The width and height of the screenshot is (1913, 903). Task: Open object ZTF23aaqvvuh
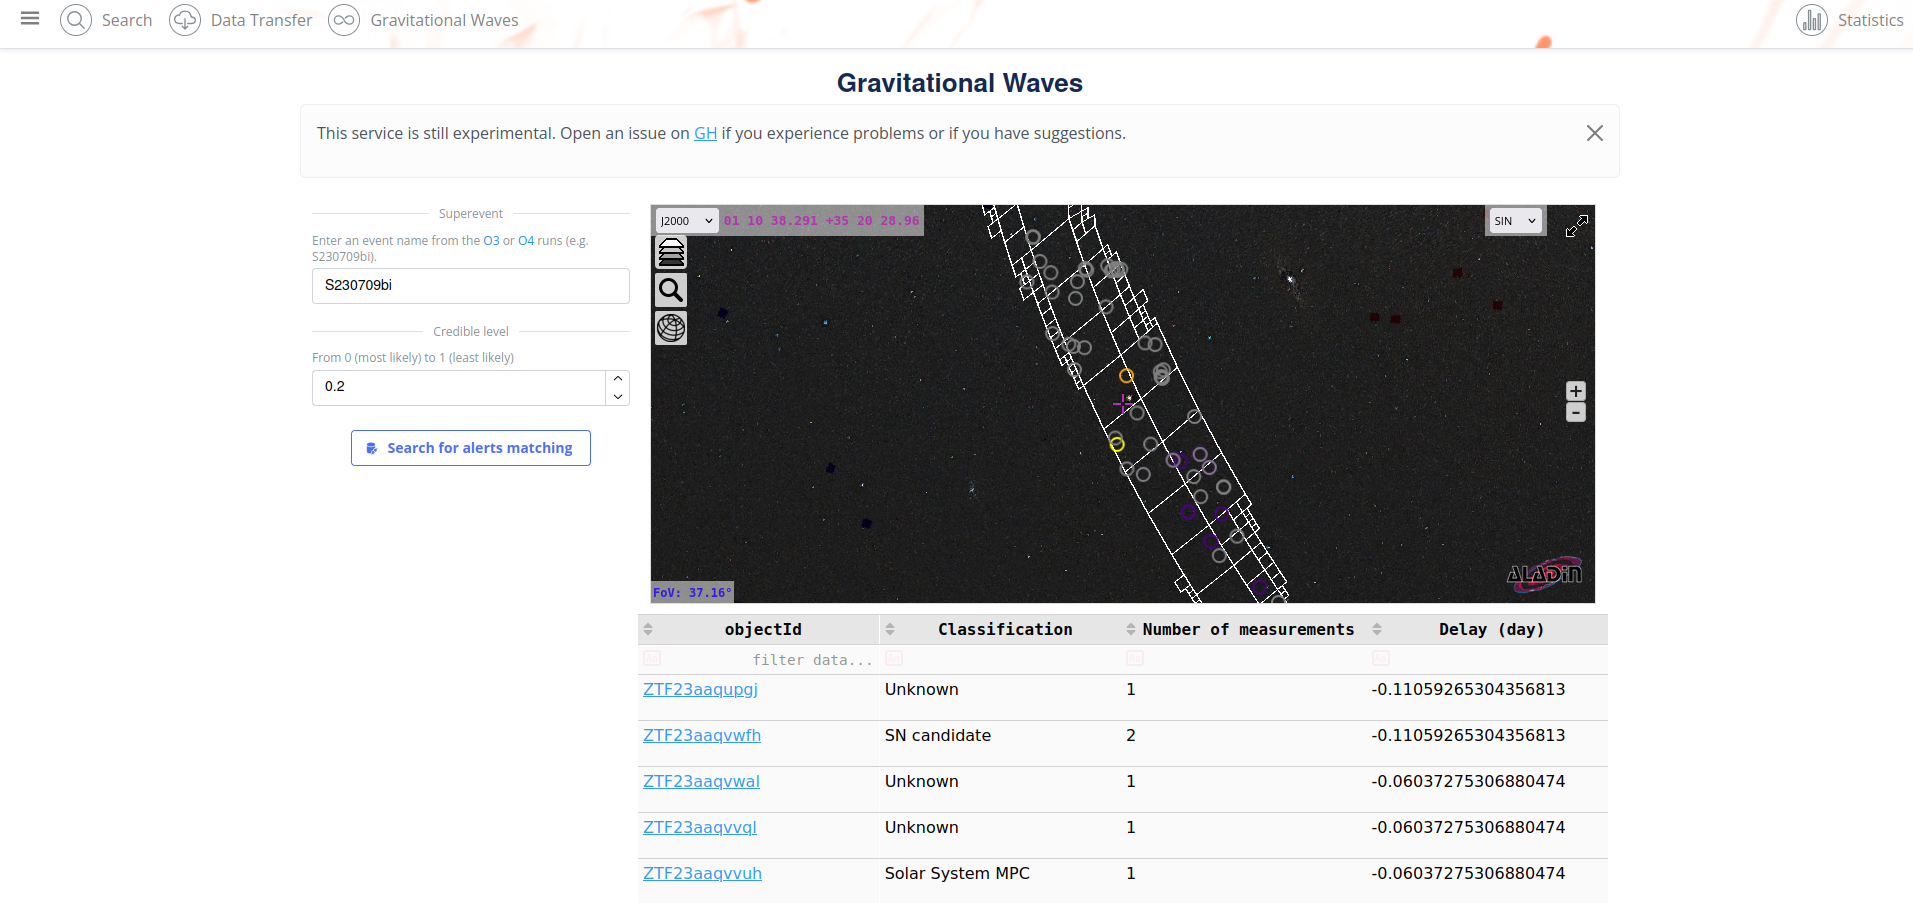tap(702, 873)
